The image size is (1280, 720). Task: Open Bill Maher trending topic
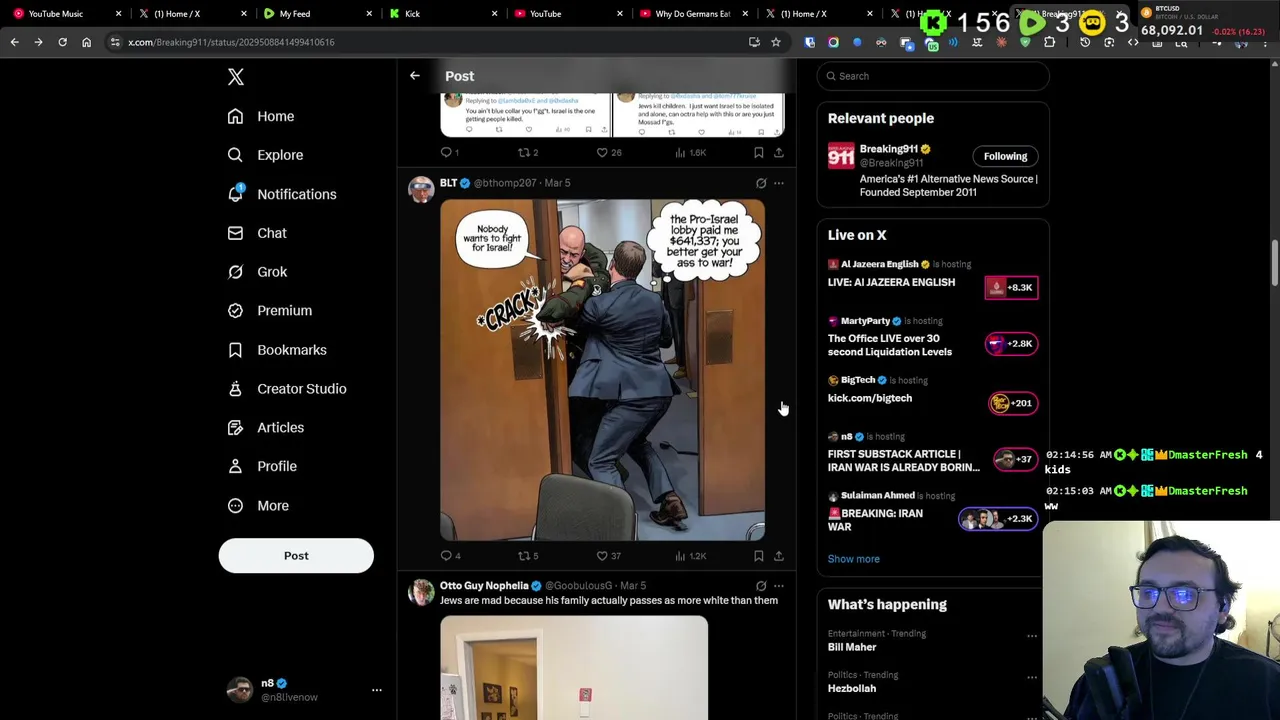852,647
